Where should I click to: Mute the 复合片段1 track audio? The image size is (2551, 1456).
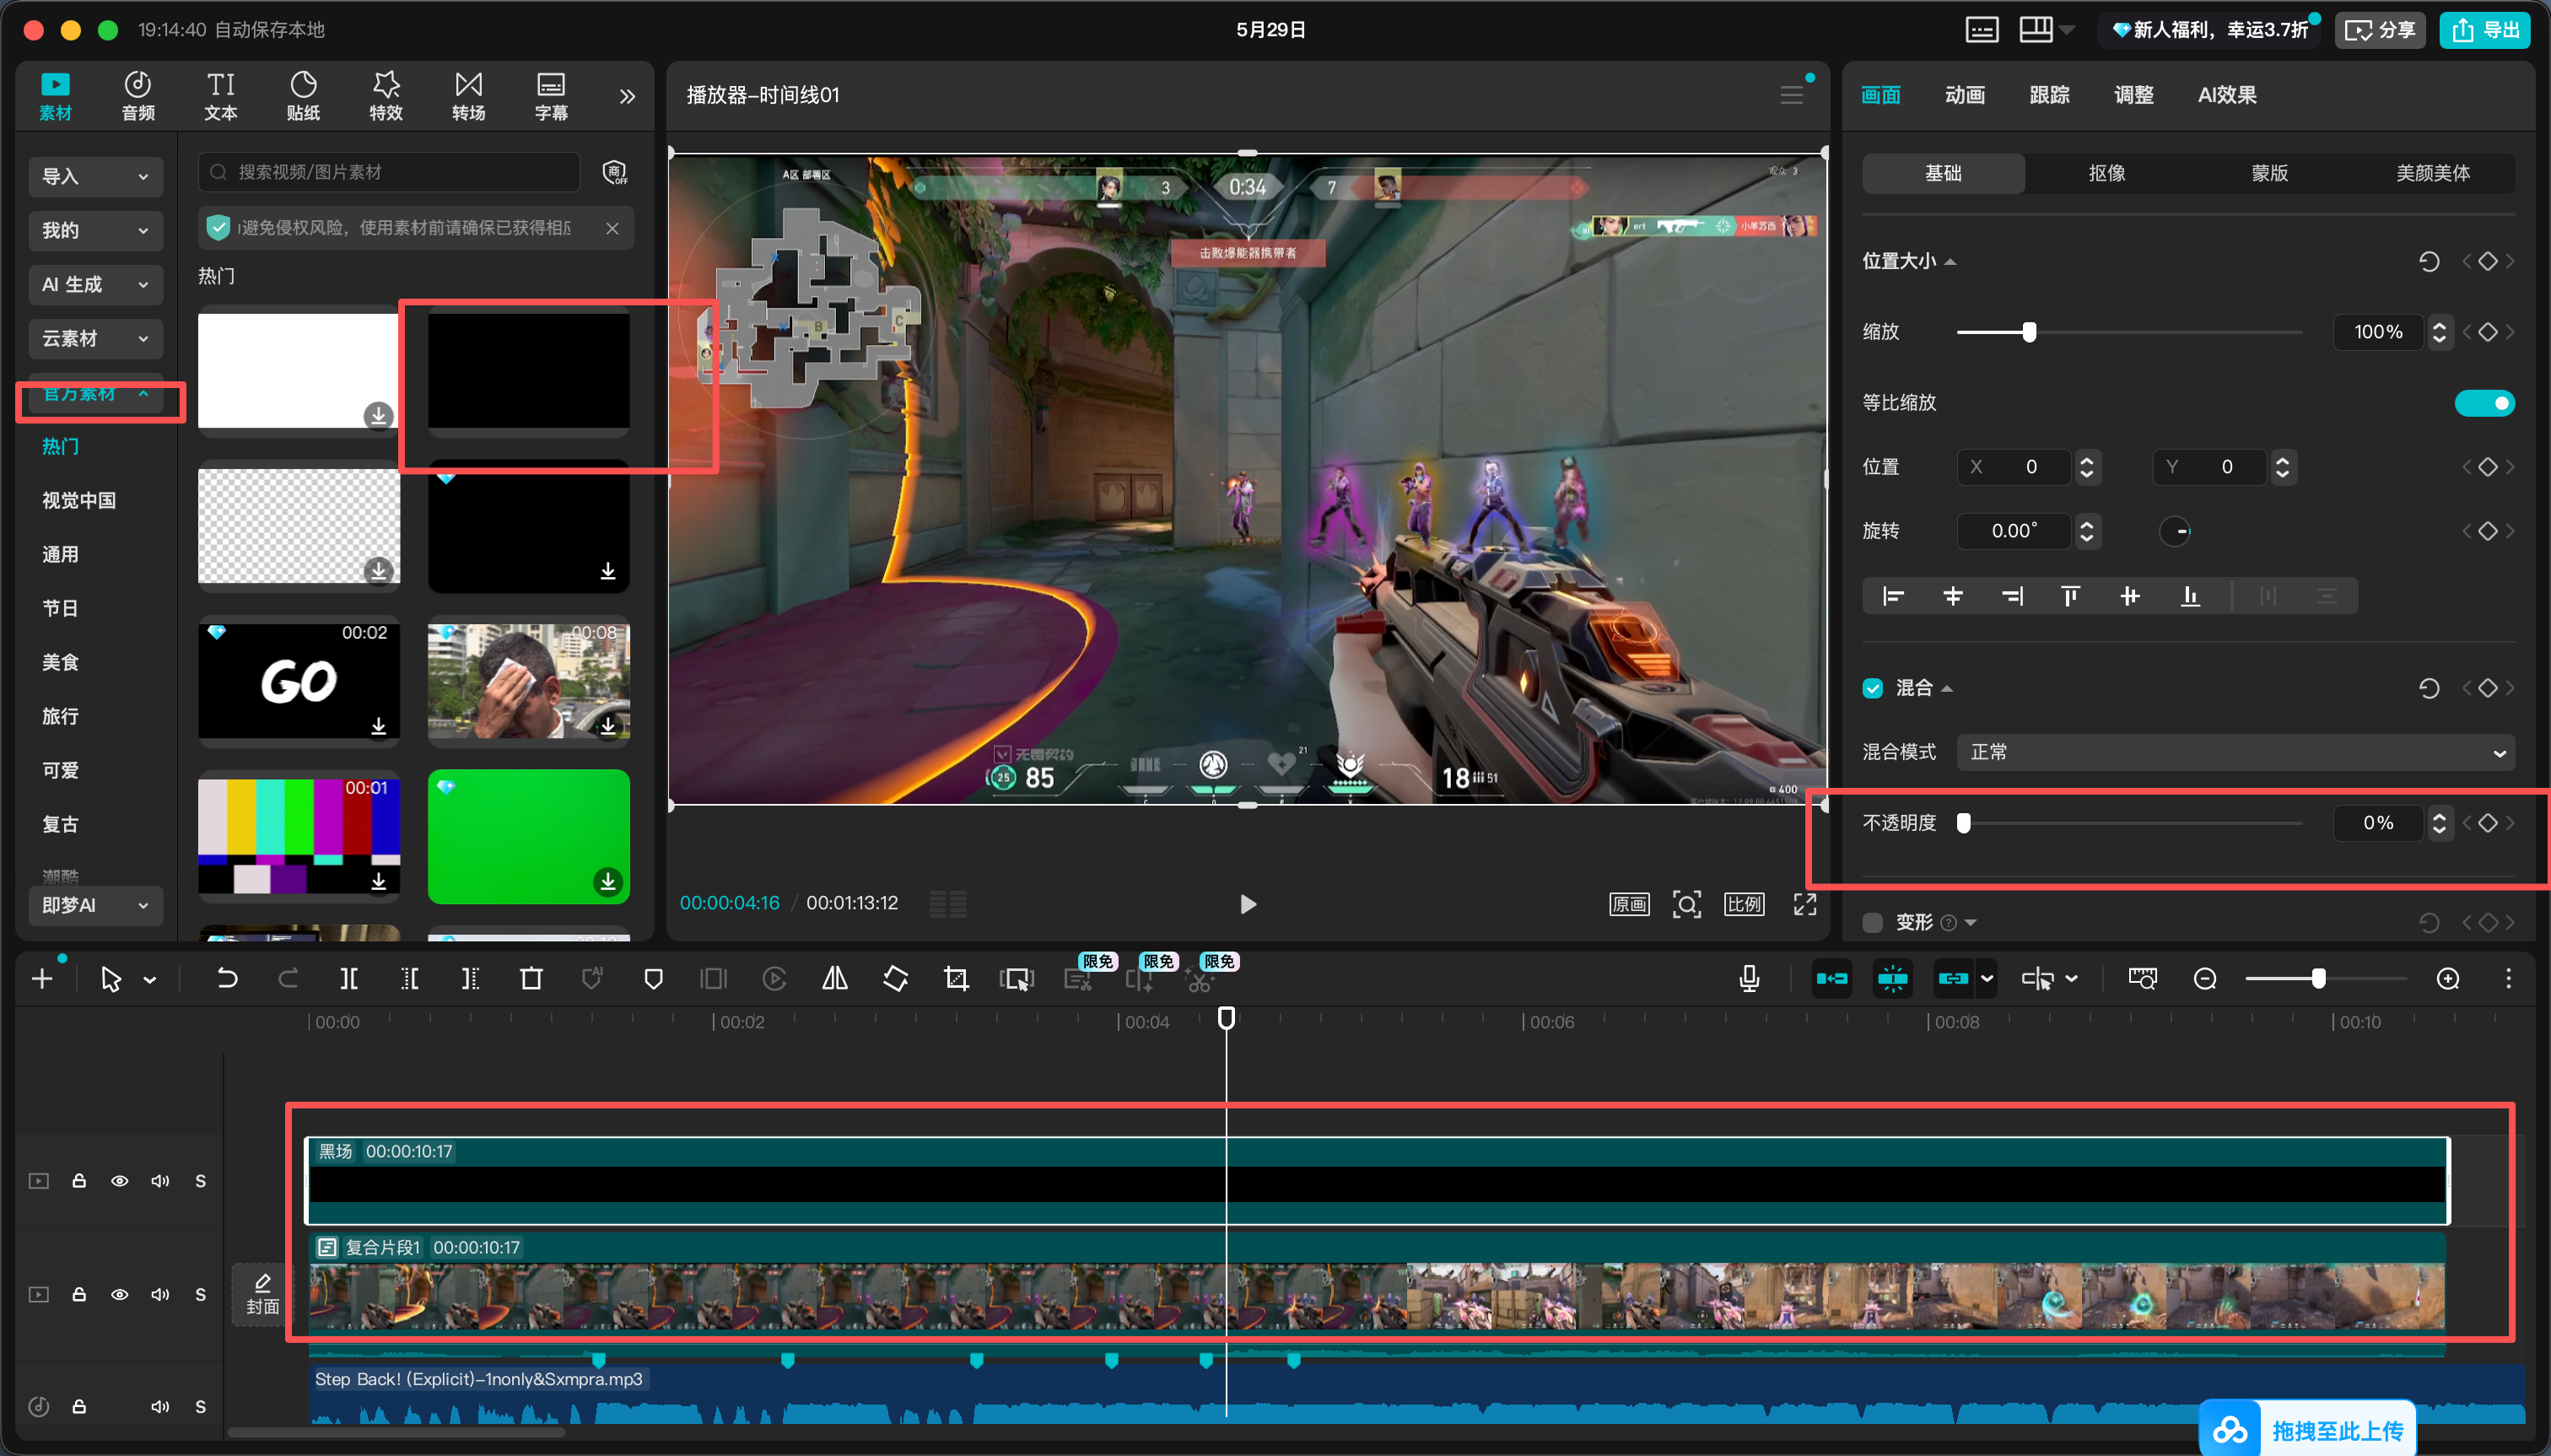coord(160,1294)
